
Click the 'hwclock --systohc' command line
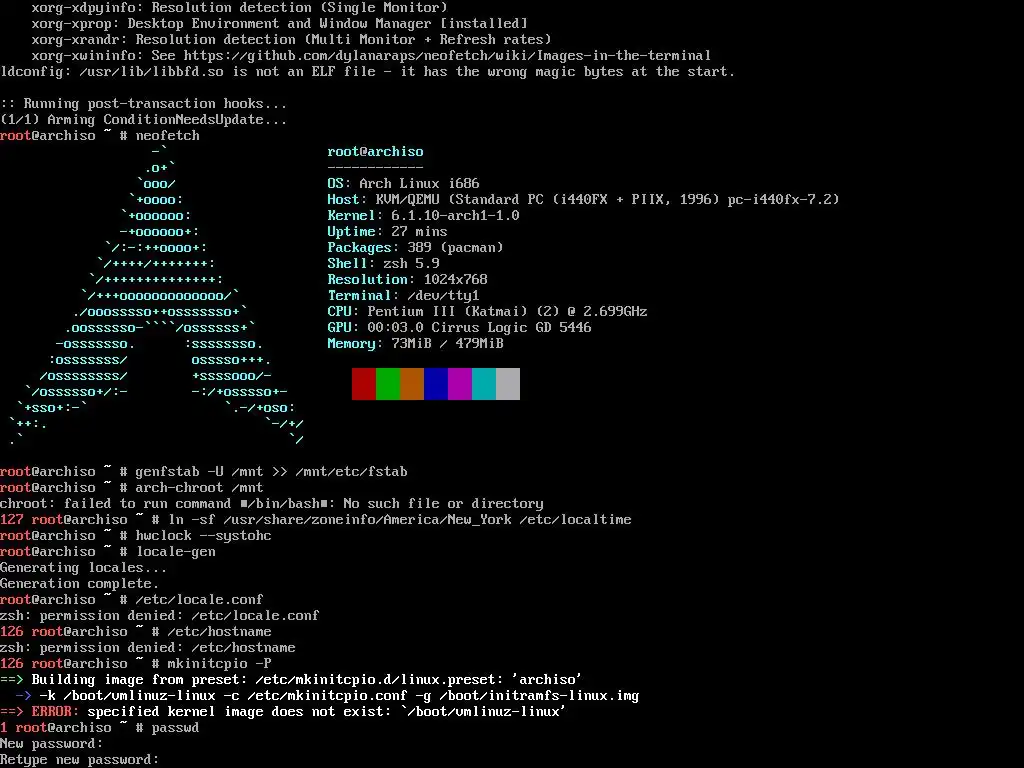click(x=136, y=536)
